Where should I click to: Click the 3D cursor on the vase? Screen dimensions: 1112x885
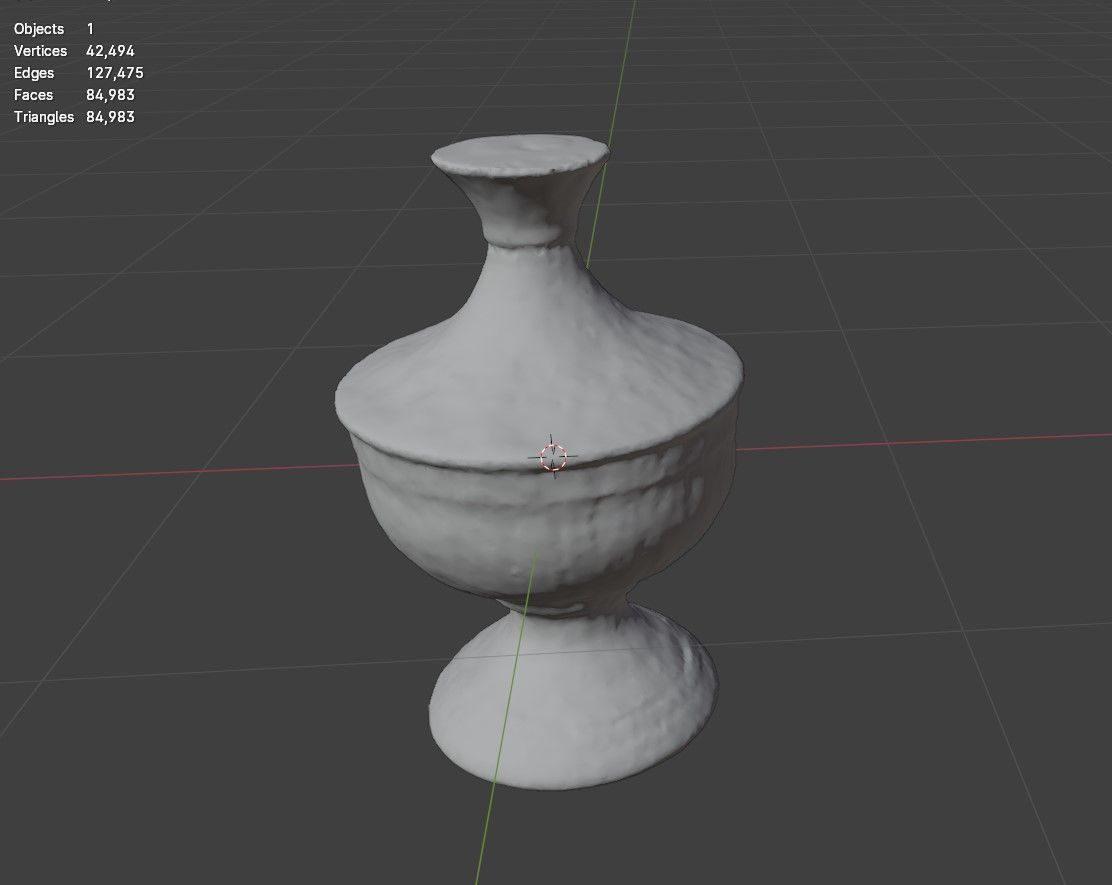click(553, 457)
